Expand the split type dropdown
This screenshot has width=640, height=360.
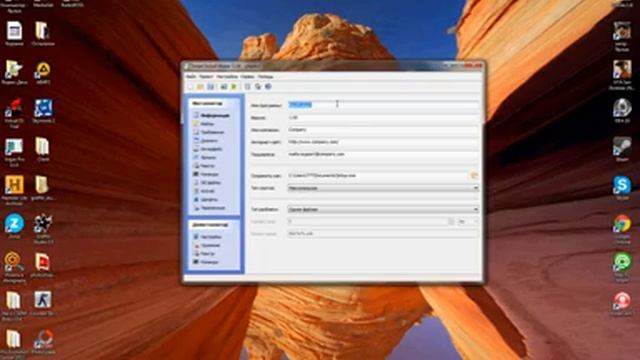click(x=383, y=209)
